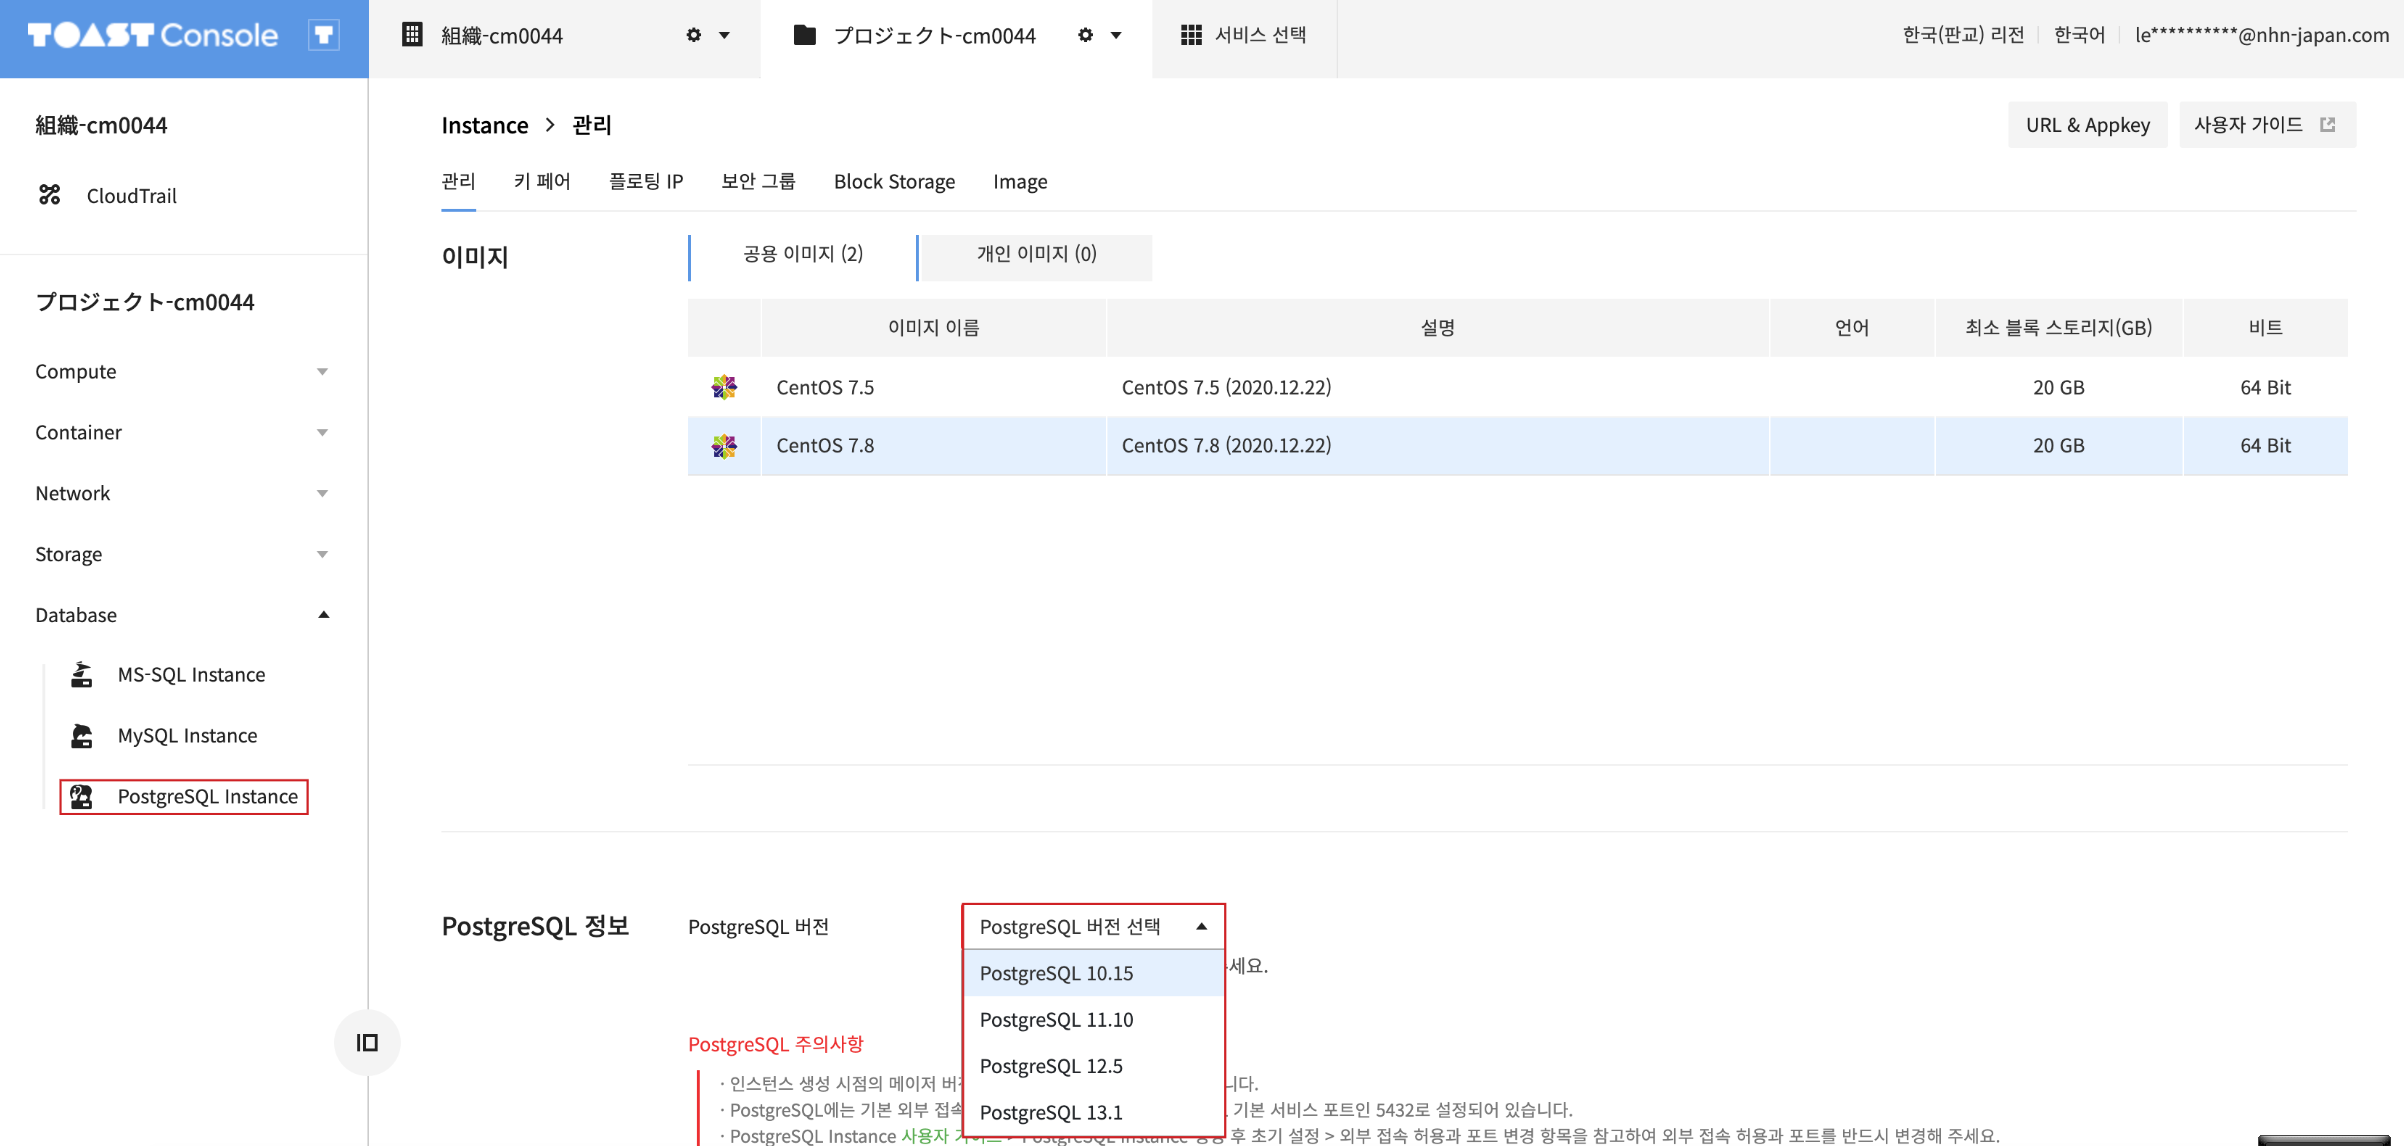Image resolution: width=2404 pixels, height=1146 pixels.
Task: Click the TOAST Console logo
Action: pyautogui.click(x=153, y=36)
